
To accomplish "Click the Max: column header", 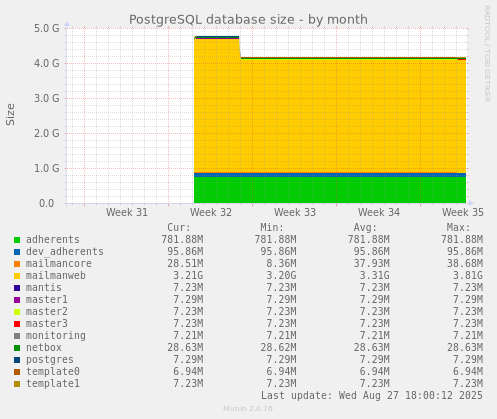I will pos(458,227).
